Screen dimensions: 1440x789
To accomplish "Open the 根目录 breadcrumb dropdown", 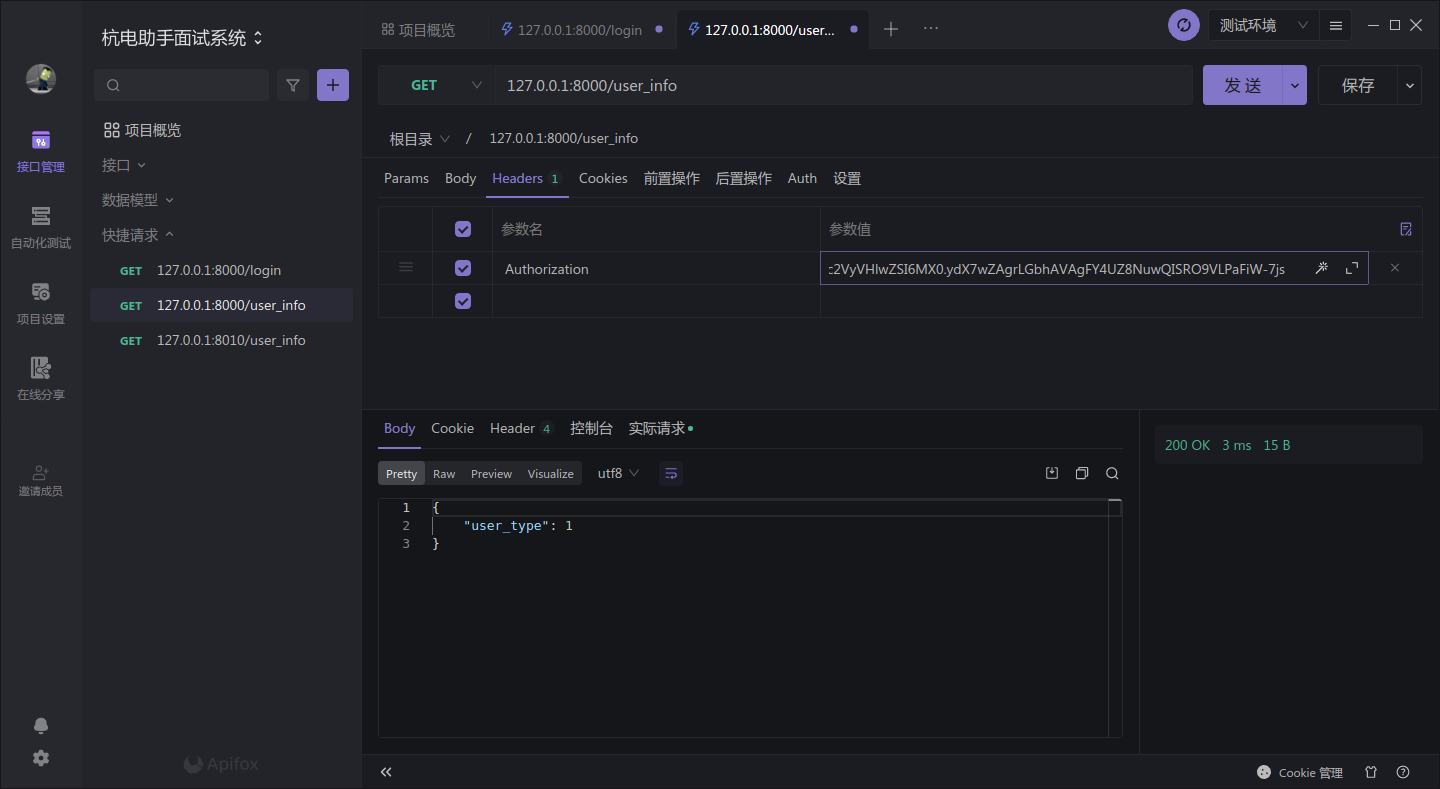I will tap(419, 139).
